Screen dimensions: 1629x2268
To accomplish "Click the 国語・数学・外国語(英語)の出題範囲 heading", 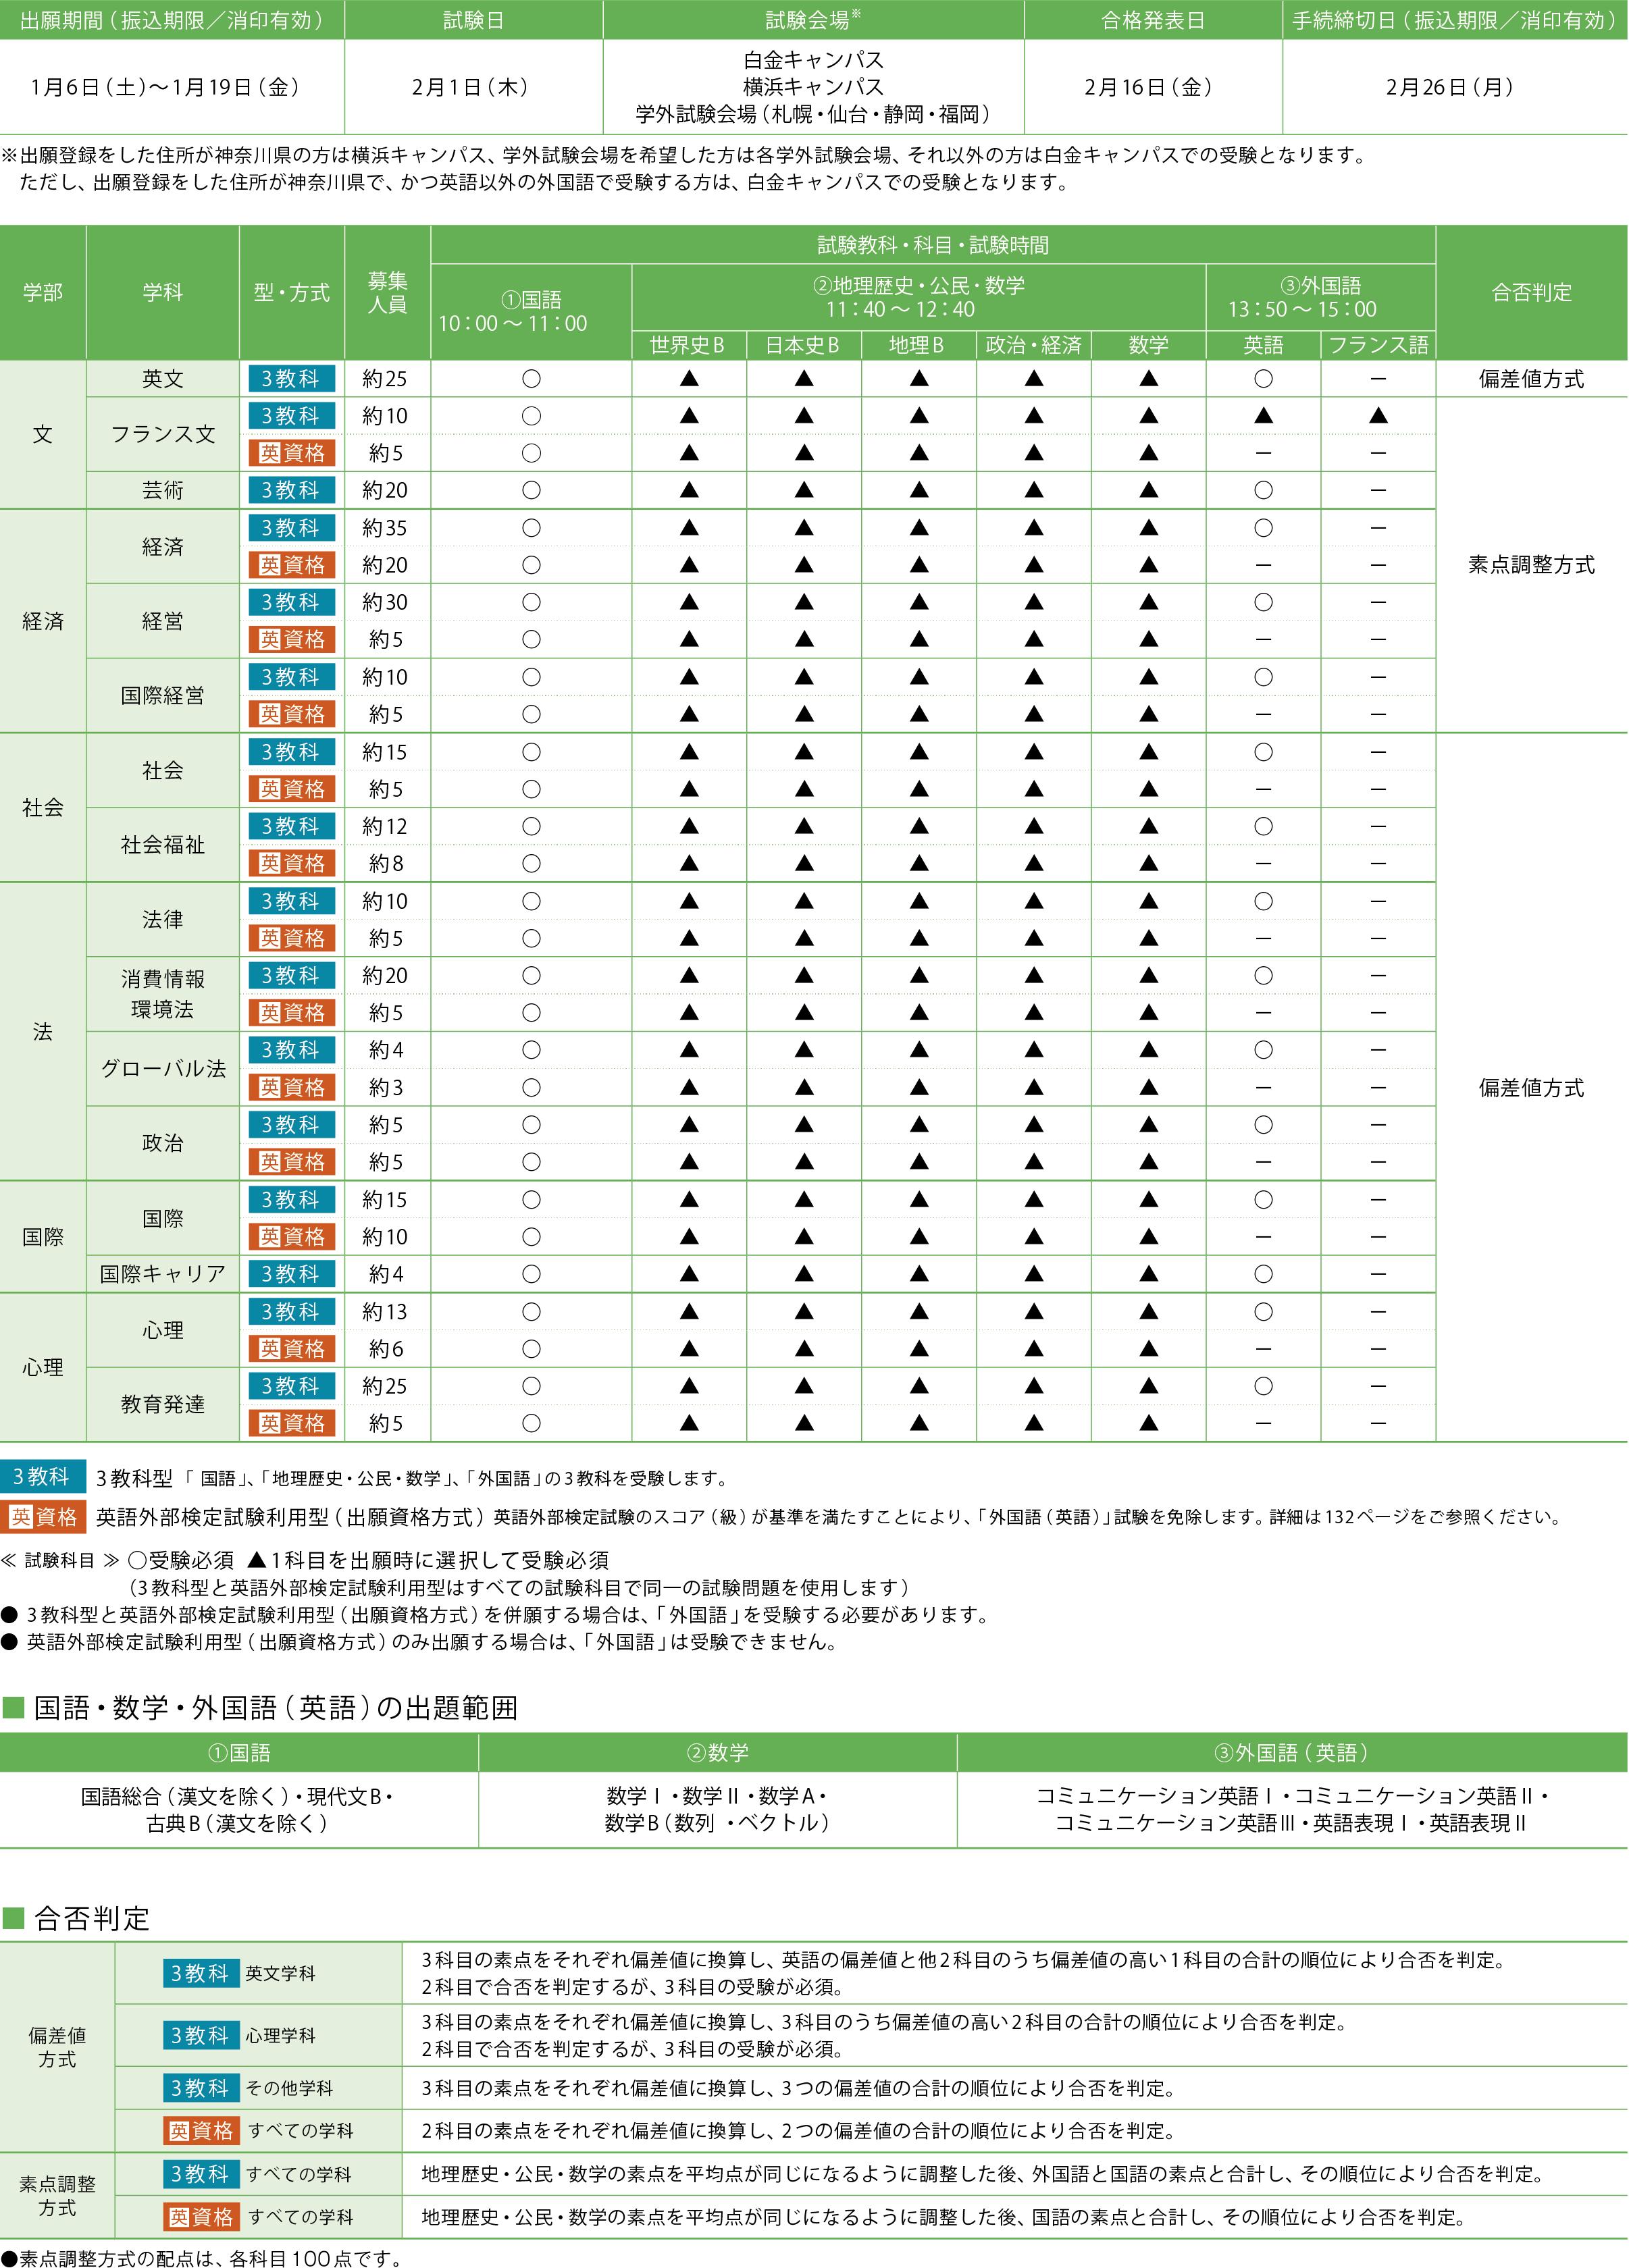I will click(275, 1707).
